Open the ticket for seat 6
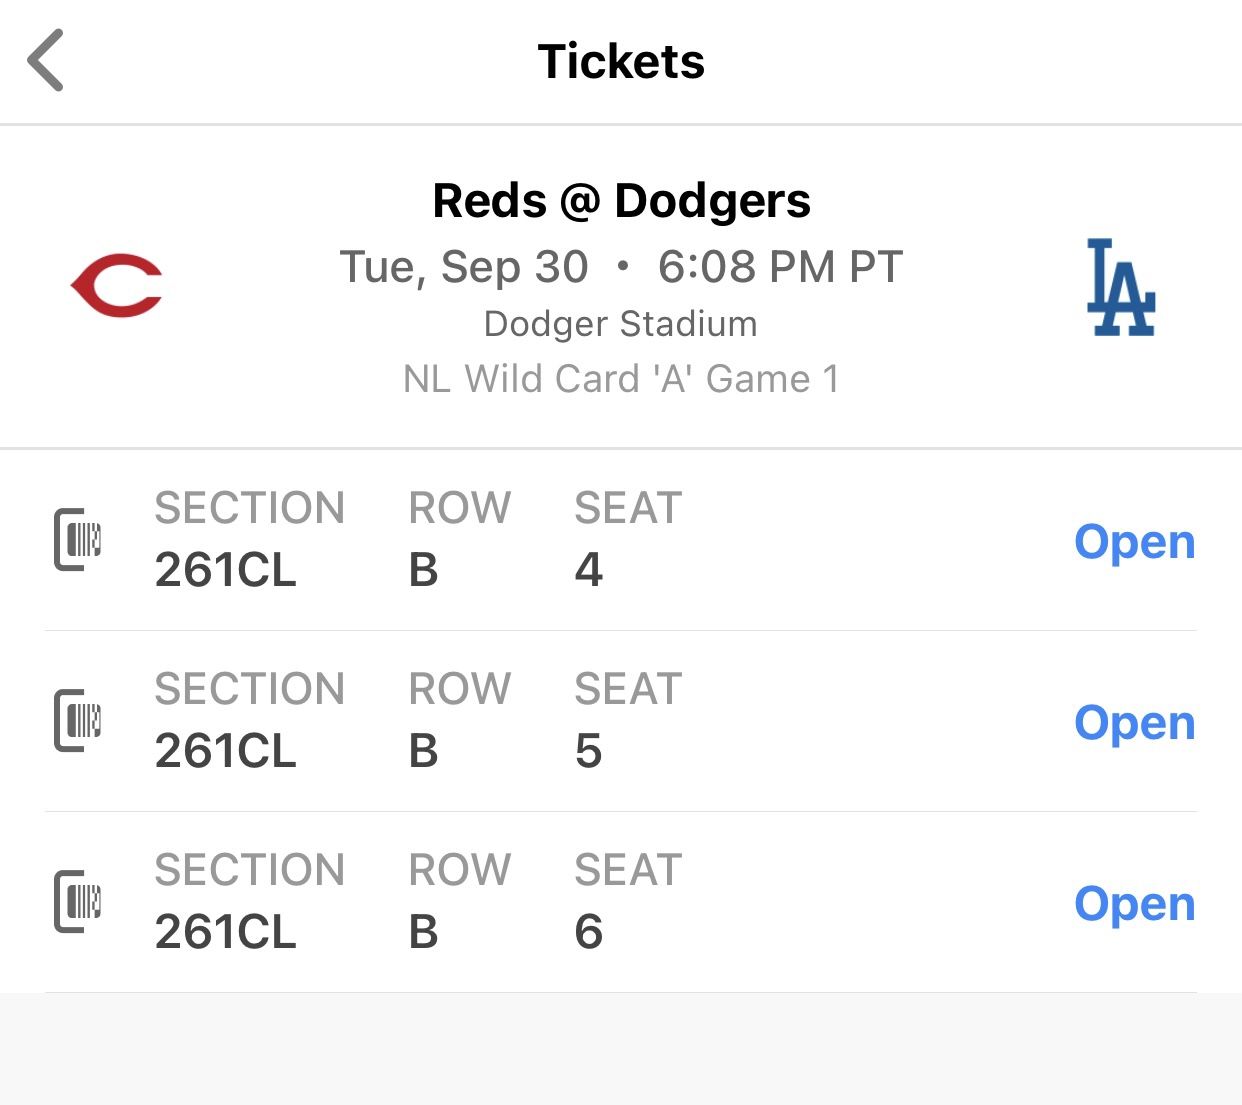 [1134, 904]
